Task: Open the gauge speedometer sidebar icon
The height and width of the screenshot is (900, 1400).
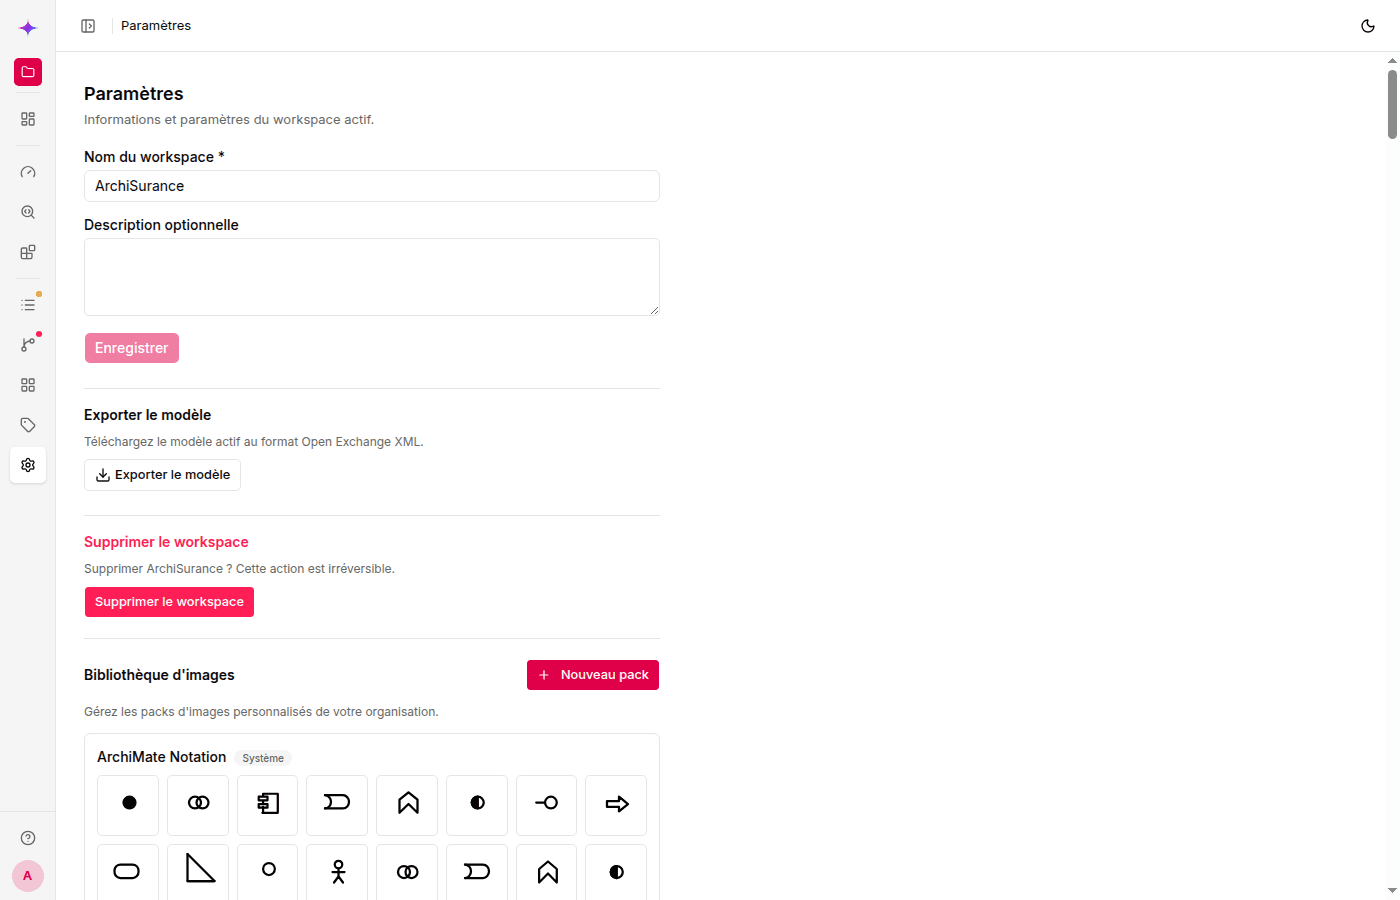Action: [x=28, y=172]
